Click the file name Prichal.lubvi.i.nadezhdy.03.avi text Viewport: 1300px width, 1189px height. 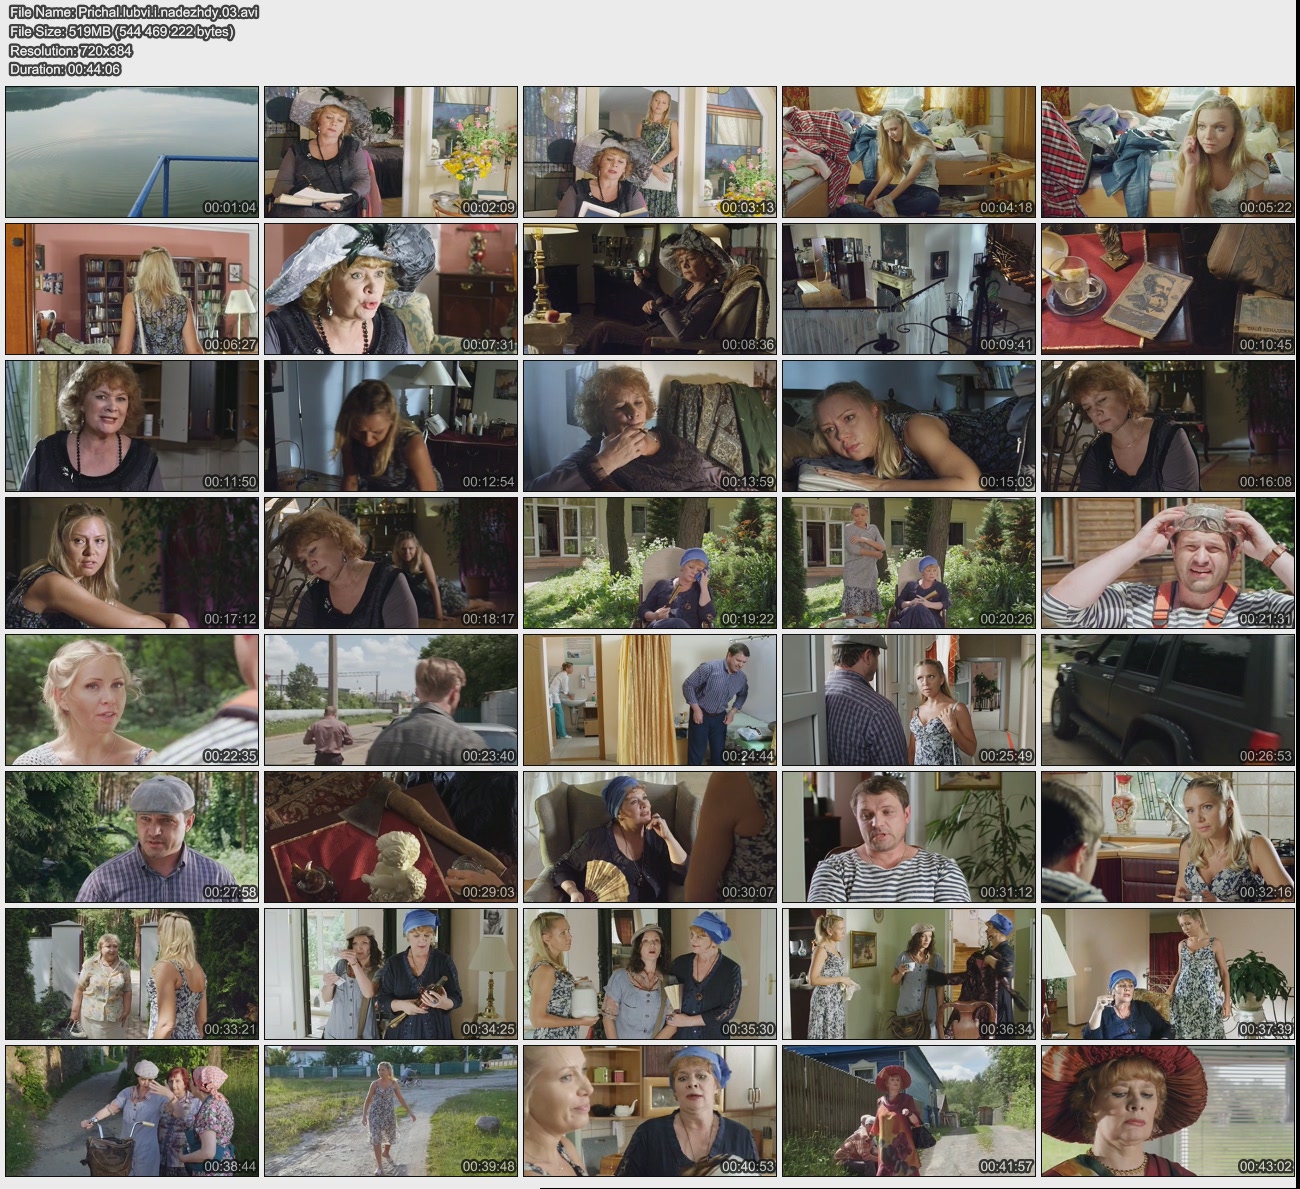pos(133,12)
